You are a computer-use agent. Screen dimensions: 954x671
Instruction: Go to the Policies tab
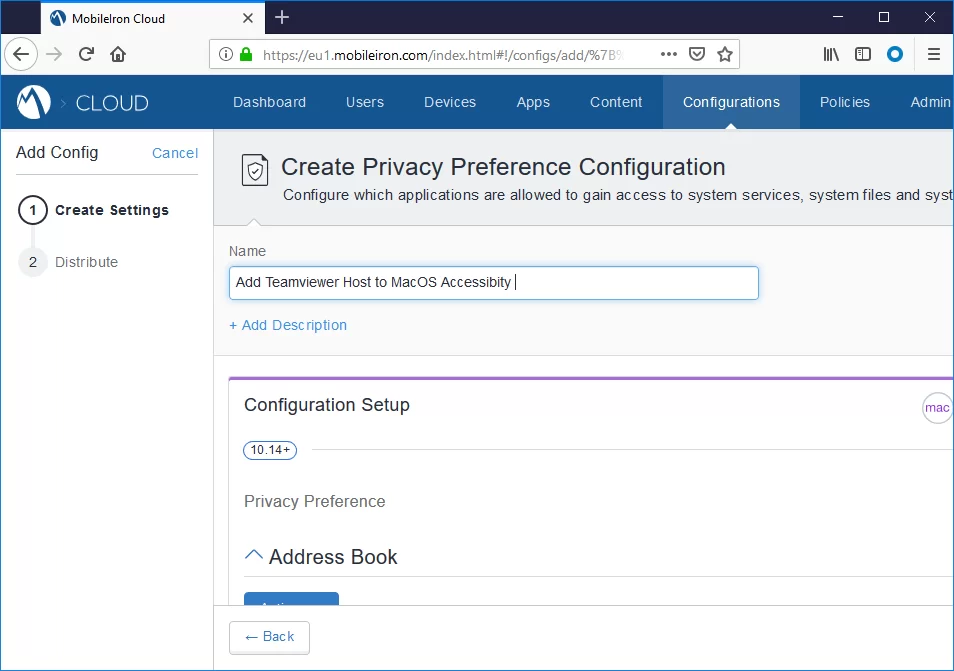coord(844,102)
